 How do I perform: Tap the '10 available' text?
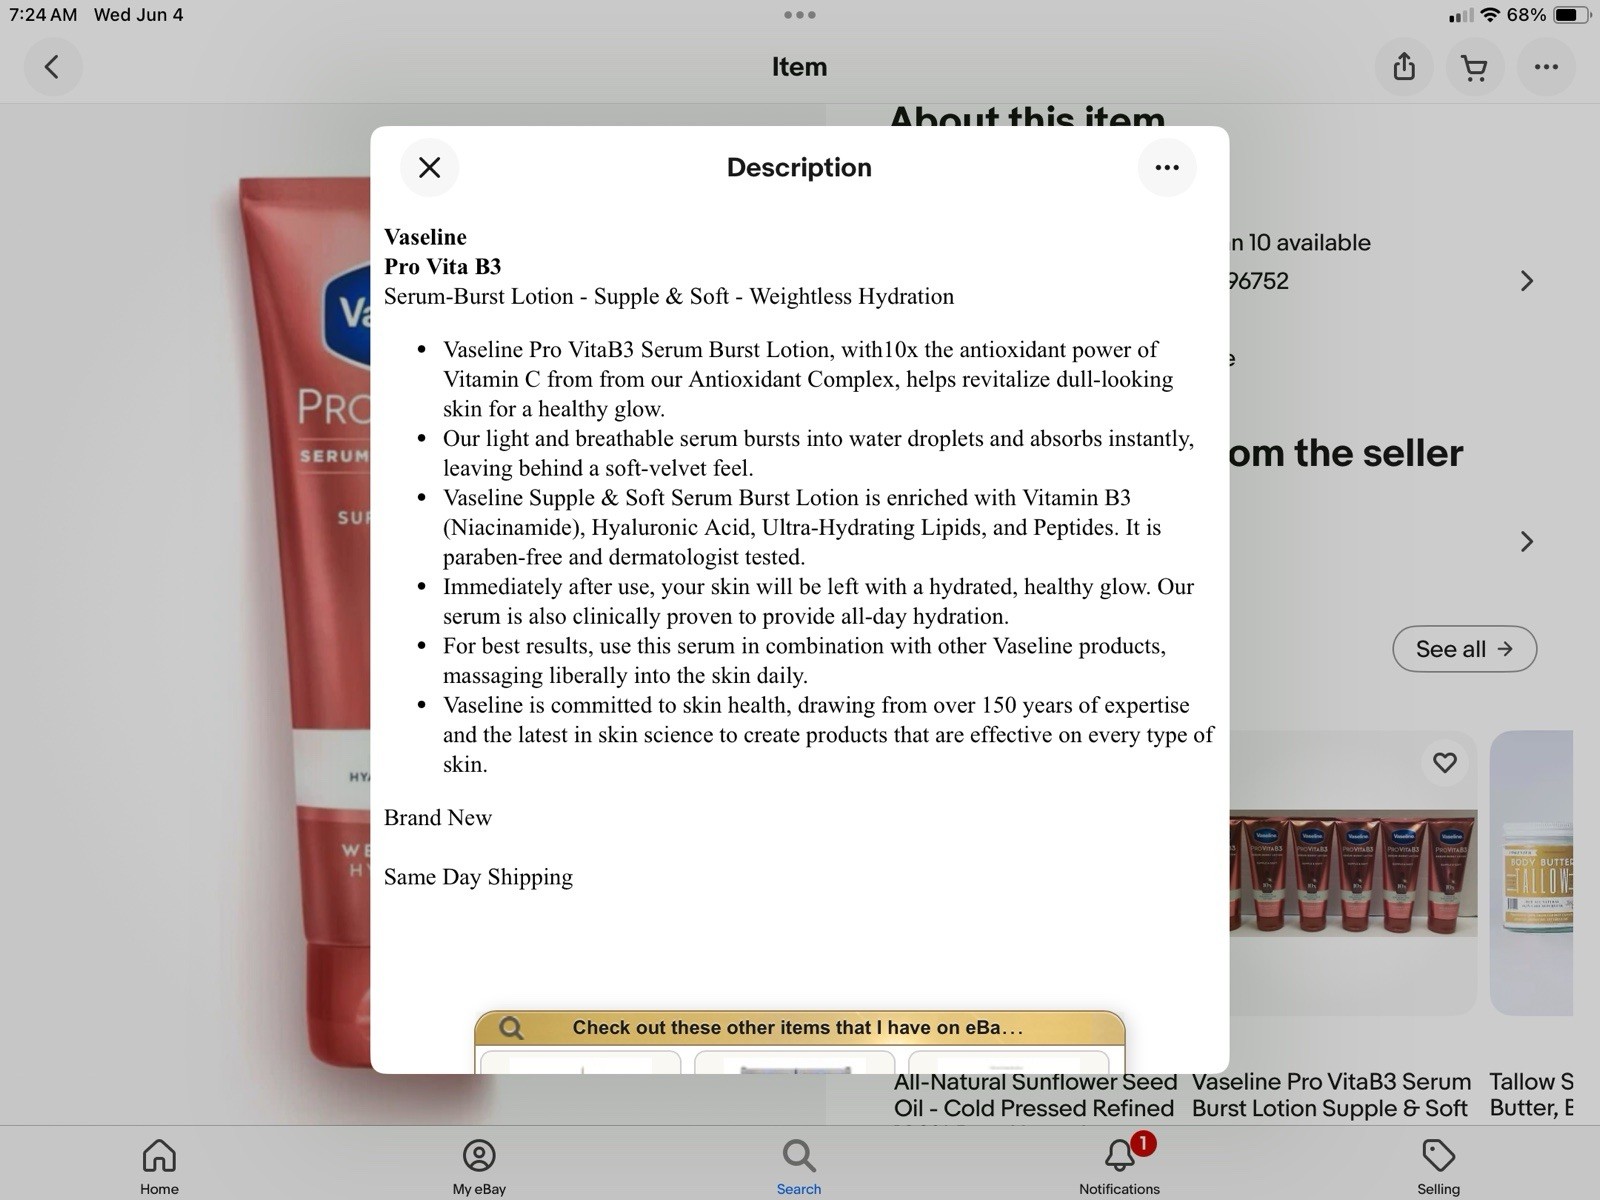(x=1308, y=243)
